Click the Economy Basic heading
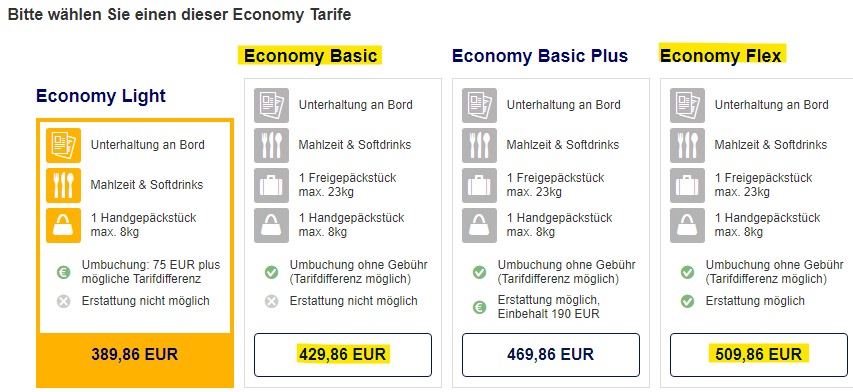853x392 pixels. click(x=310, y=55)
